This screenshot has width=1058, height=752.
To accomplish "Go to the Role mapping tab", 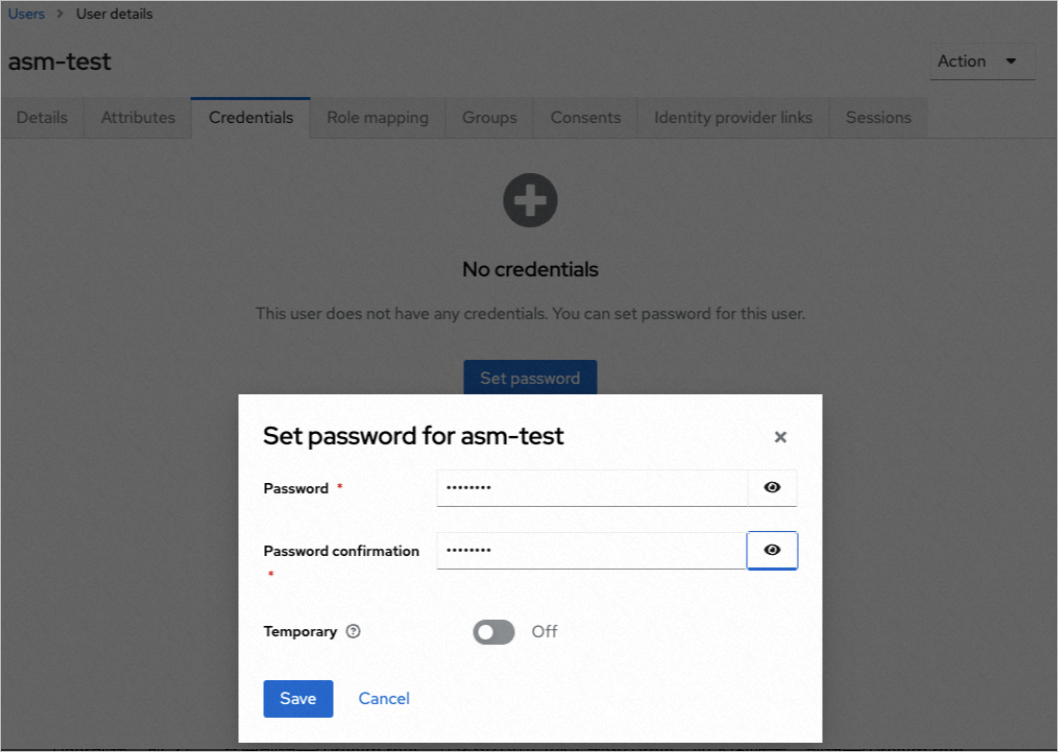I will pos(377,117).
